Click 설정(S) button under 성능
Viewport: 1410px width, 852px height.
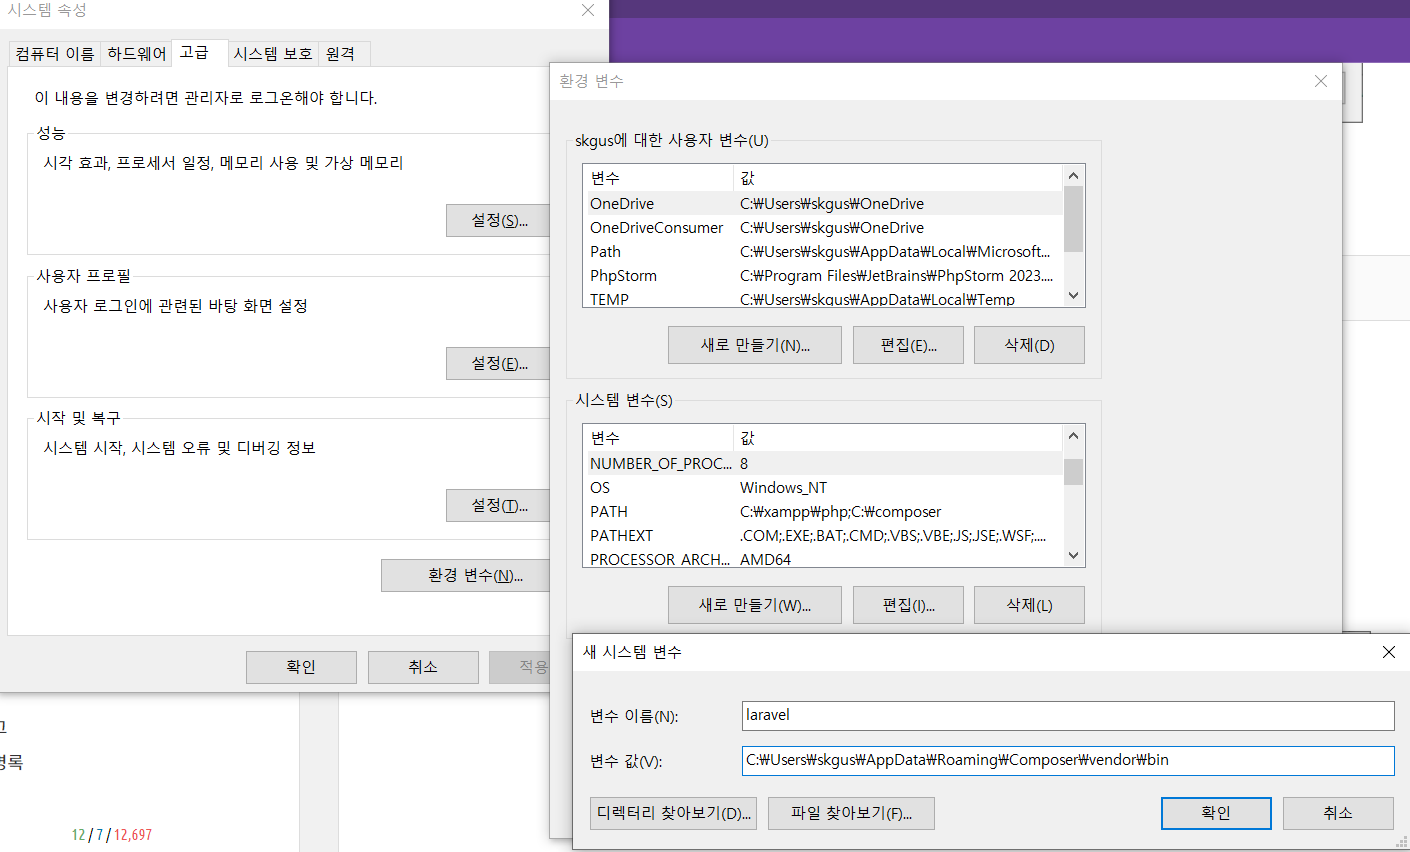click(x=499, y=220)
